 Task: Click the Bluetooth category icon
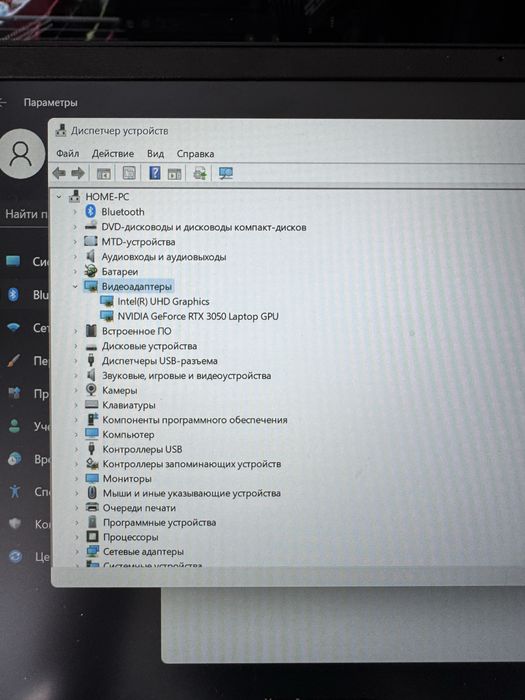tap(91, 211)
